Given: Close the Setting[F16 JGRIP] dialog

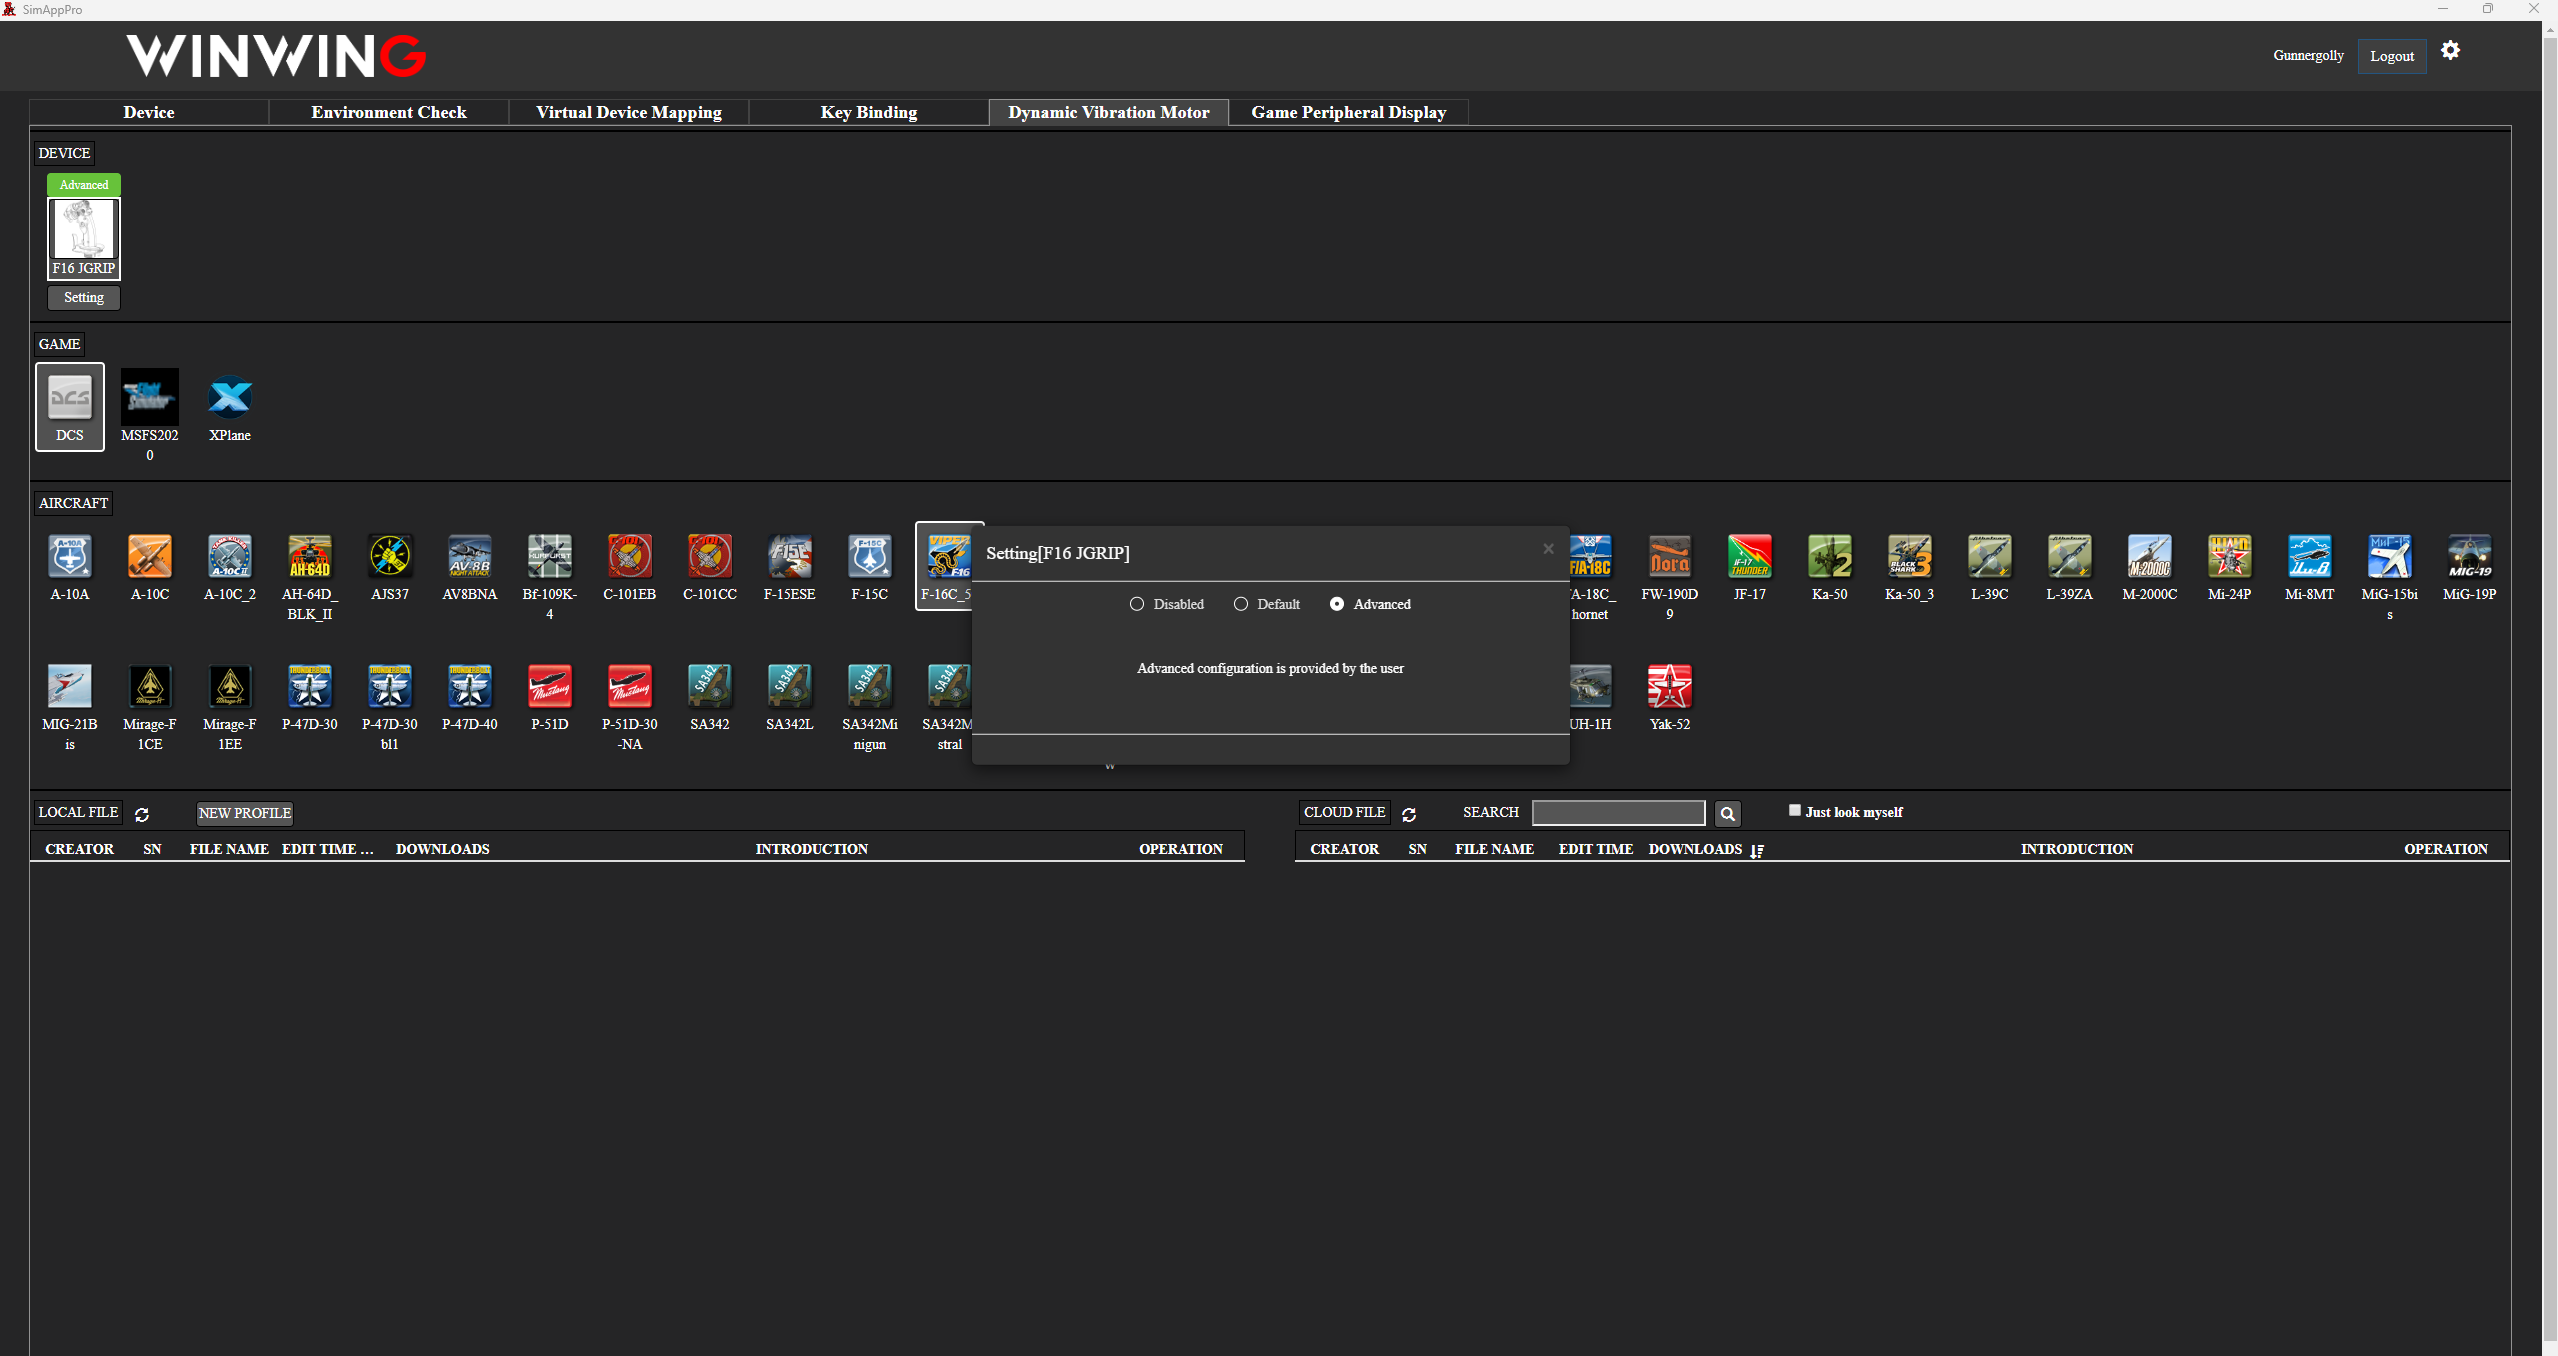Looking at the screenshot, I should pos(1548,549).
